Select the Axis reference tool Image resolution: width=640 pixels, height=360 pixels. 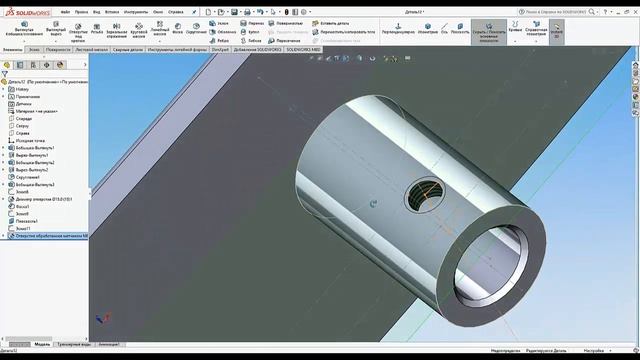[444, 29]
